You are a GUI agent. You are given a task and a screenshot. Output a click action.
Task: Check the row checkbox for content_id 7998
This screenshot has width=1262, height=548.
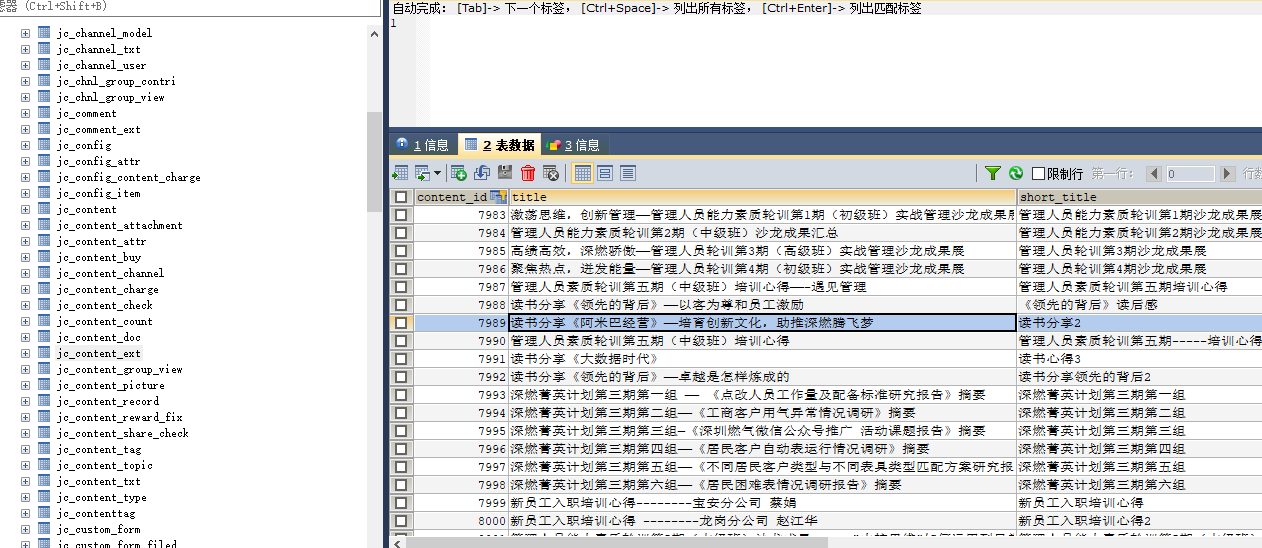click(401, 485)
